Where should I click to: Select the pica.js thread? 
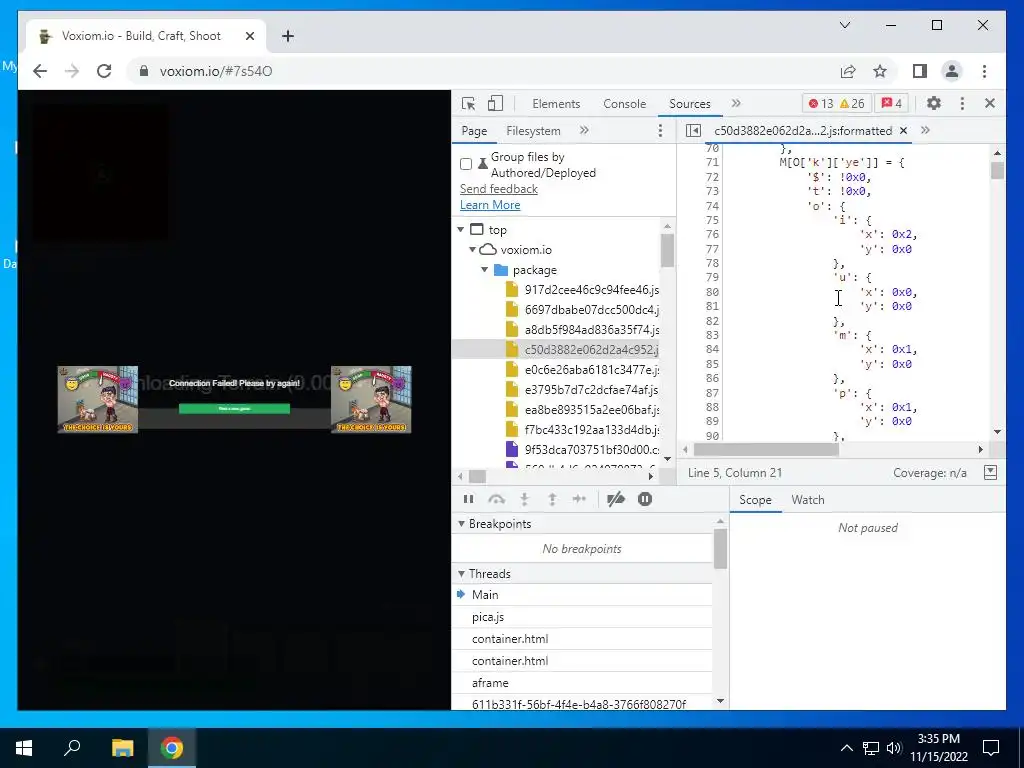click(x=488, y=616)
